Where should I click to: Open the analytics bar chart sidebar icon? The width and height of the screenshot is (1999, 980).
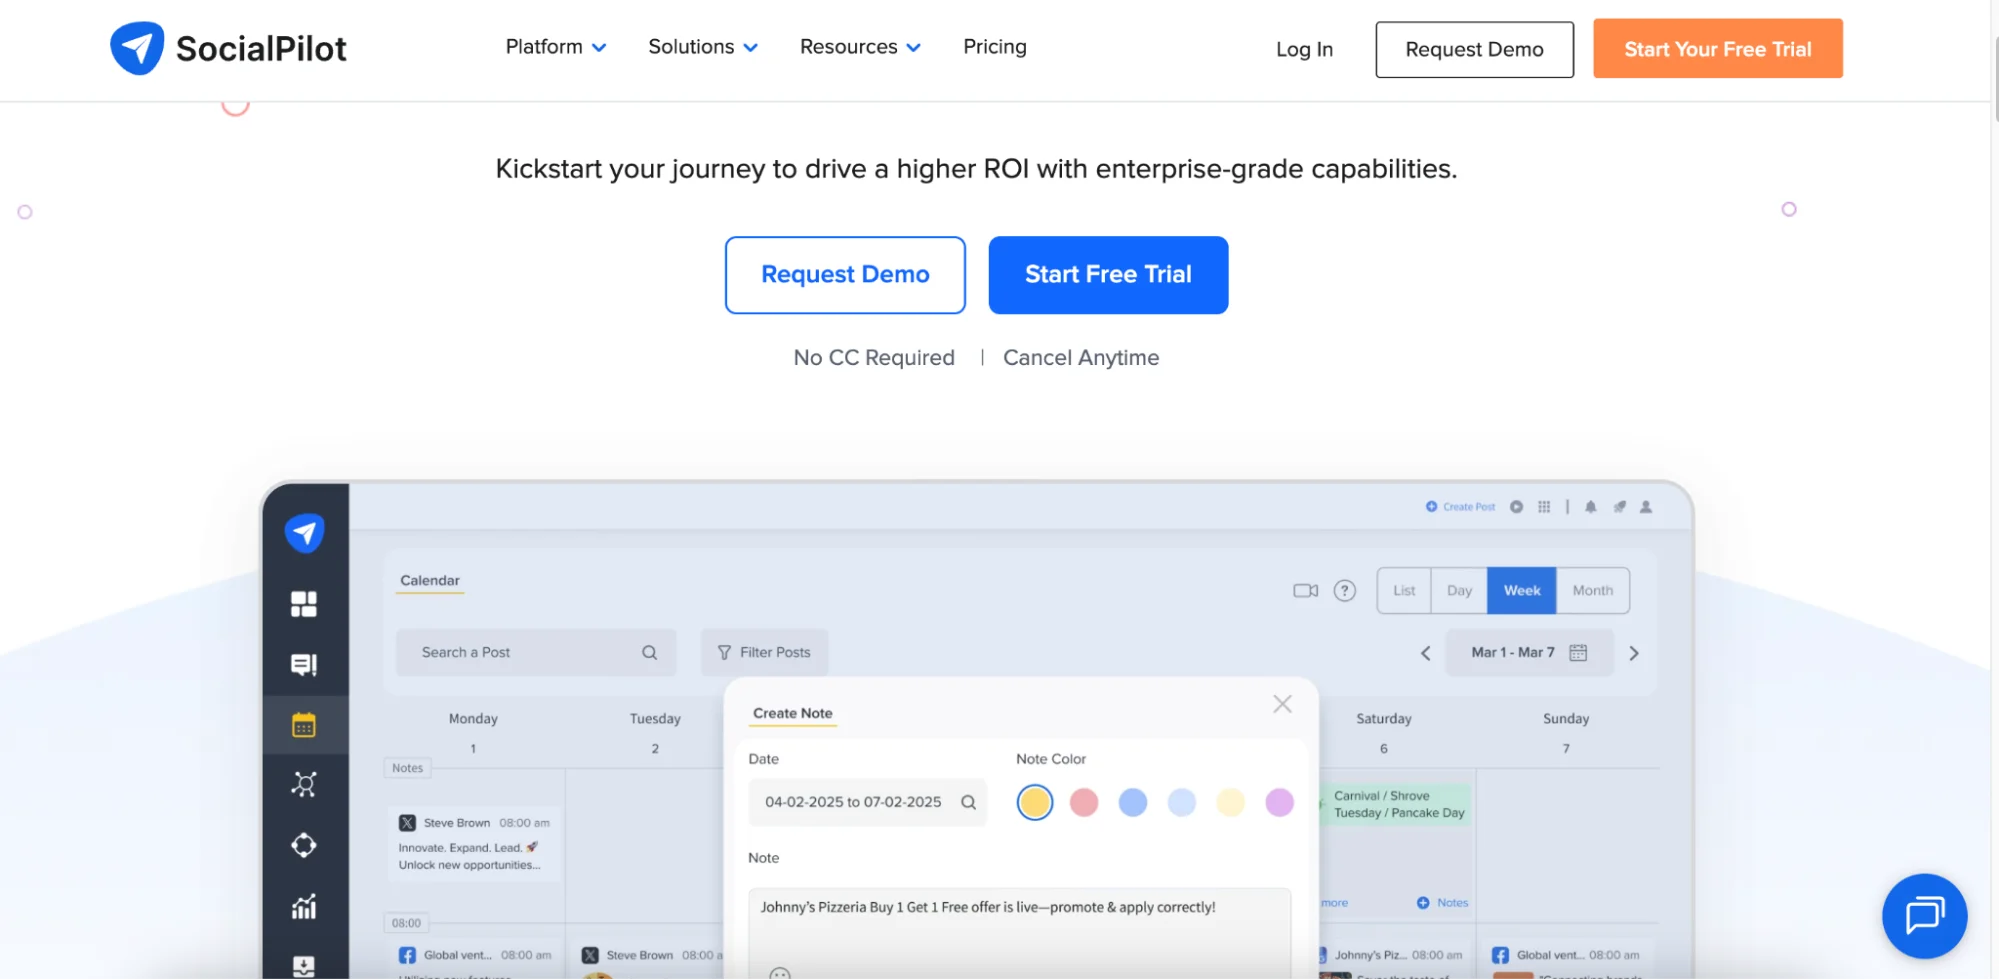coord(304,907)
